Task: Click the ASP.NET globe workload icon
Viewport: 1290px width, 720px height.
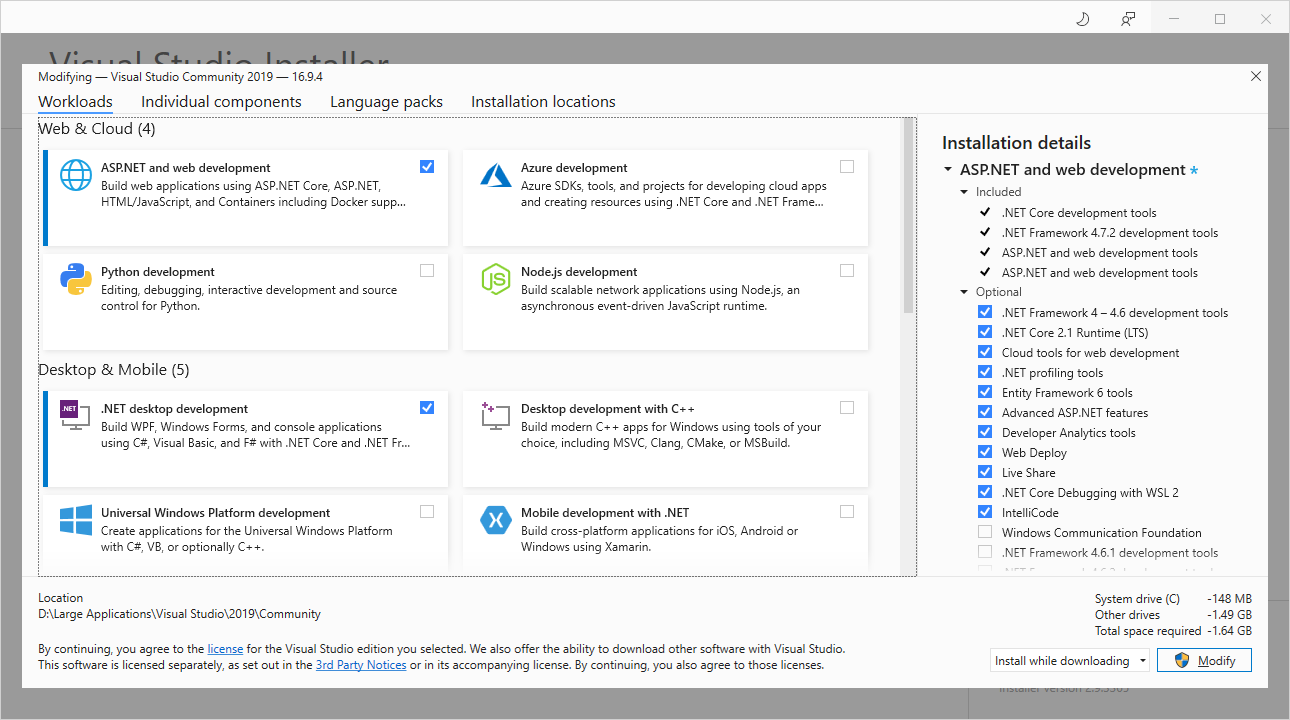Action: (76, 175)
